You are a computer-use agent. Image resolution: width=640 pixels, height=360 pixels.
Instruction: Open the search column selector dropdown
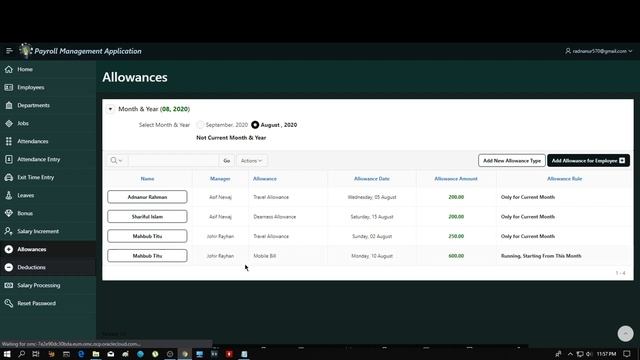coord(116,160)
